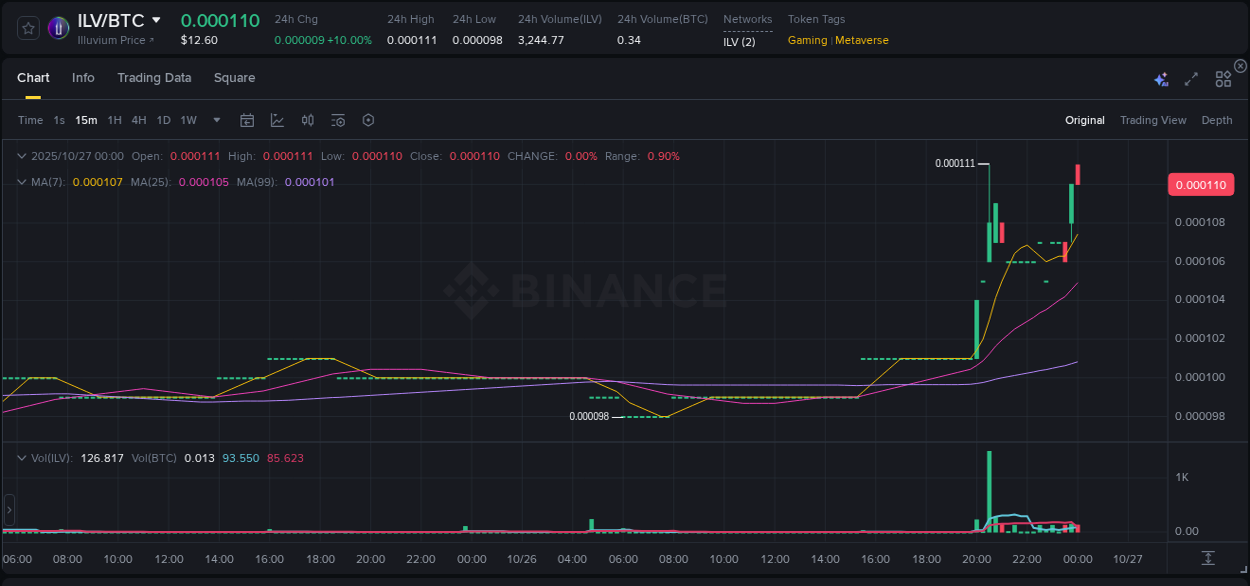Change the candlestick chart style

277,120
